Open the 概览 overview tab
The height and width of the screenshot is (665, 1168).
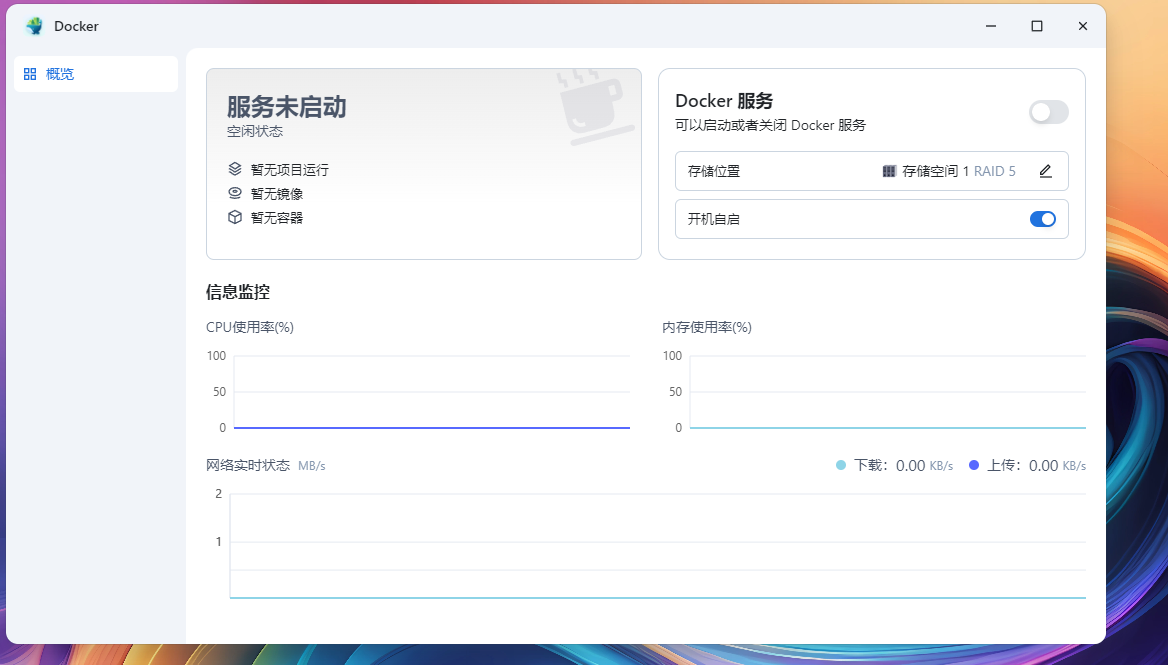click(96, 74)
